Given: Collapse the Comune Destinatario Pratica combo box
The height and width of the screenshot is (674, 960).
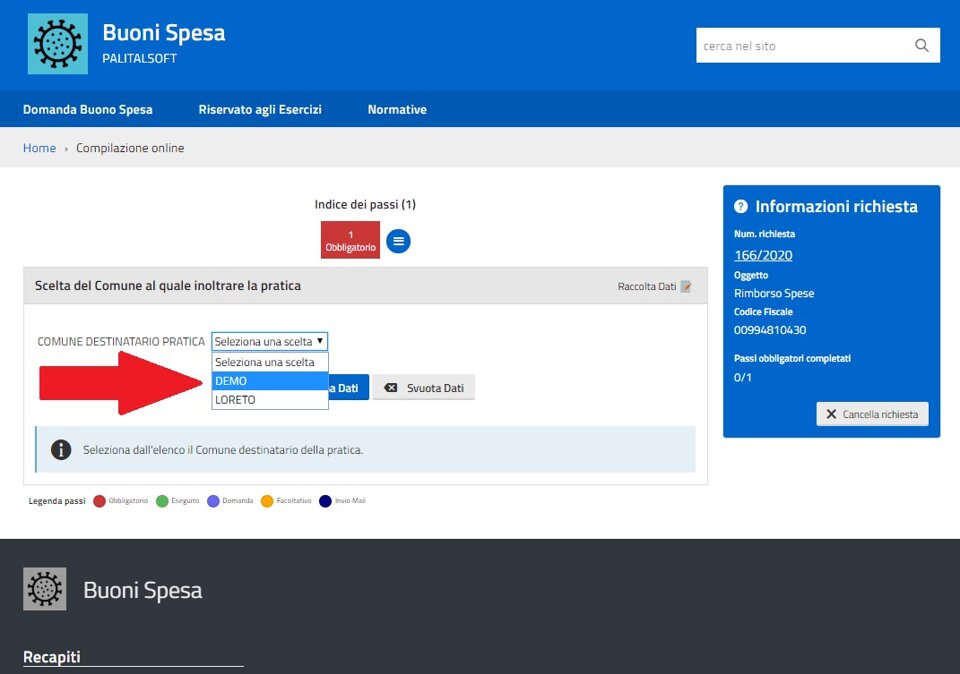Looking at the screenshot, I should (x=269, y=341).
